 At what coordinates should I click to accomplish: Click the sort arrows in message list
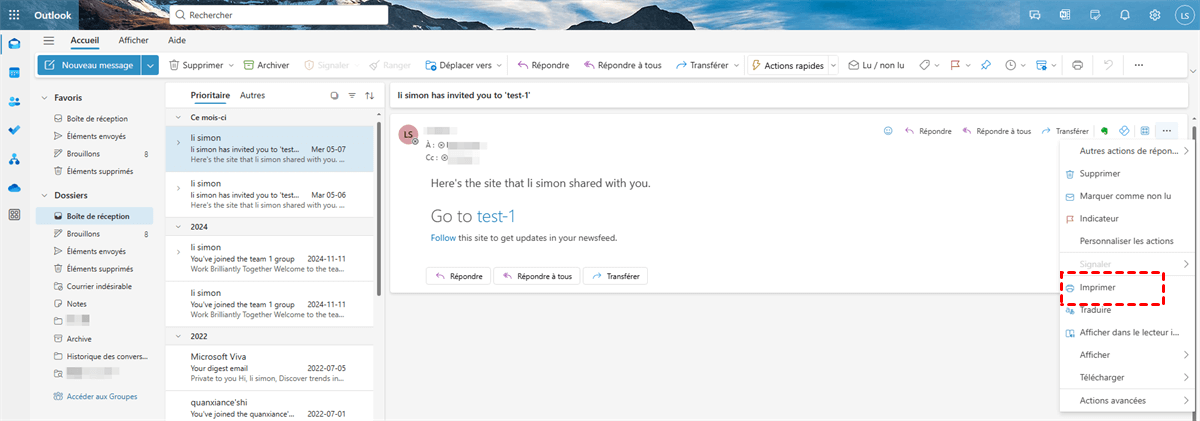click(x=369, y=96)
